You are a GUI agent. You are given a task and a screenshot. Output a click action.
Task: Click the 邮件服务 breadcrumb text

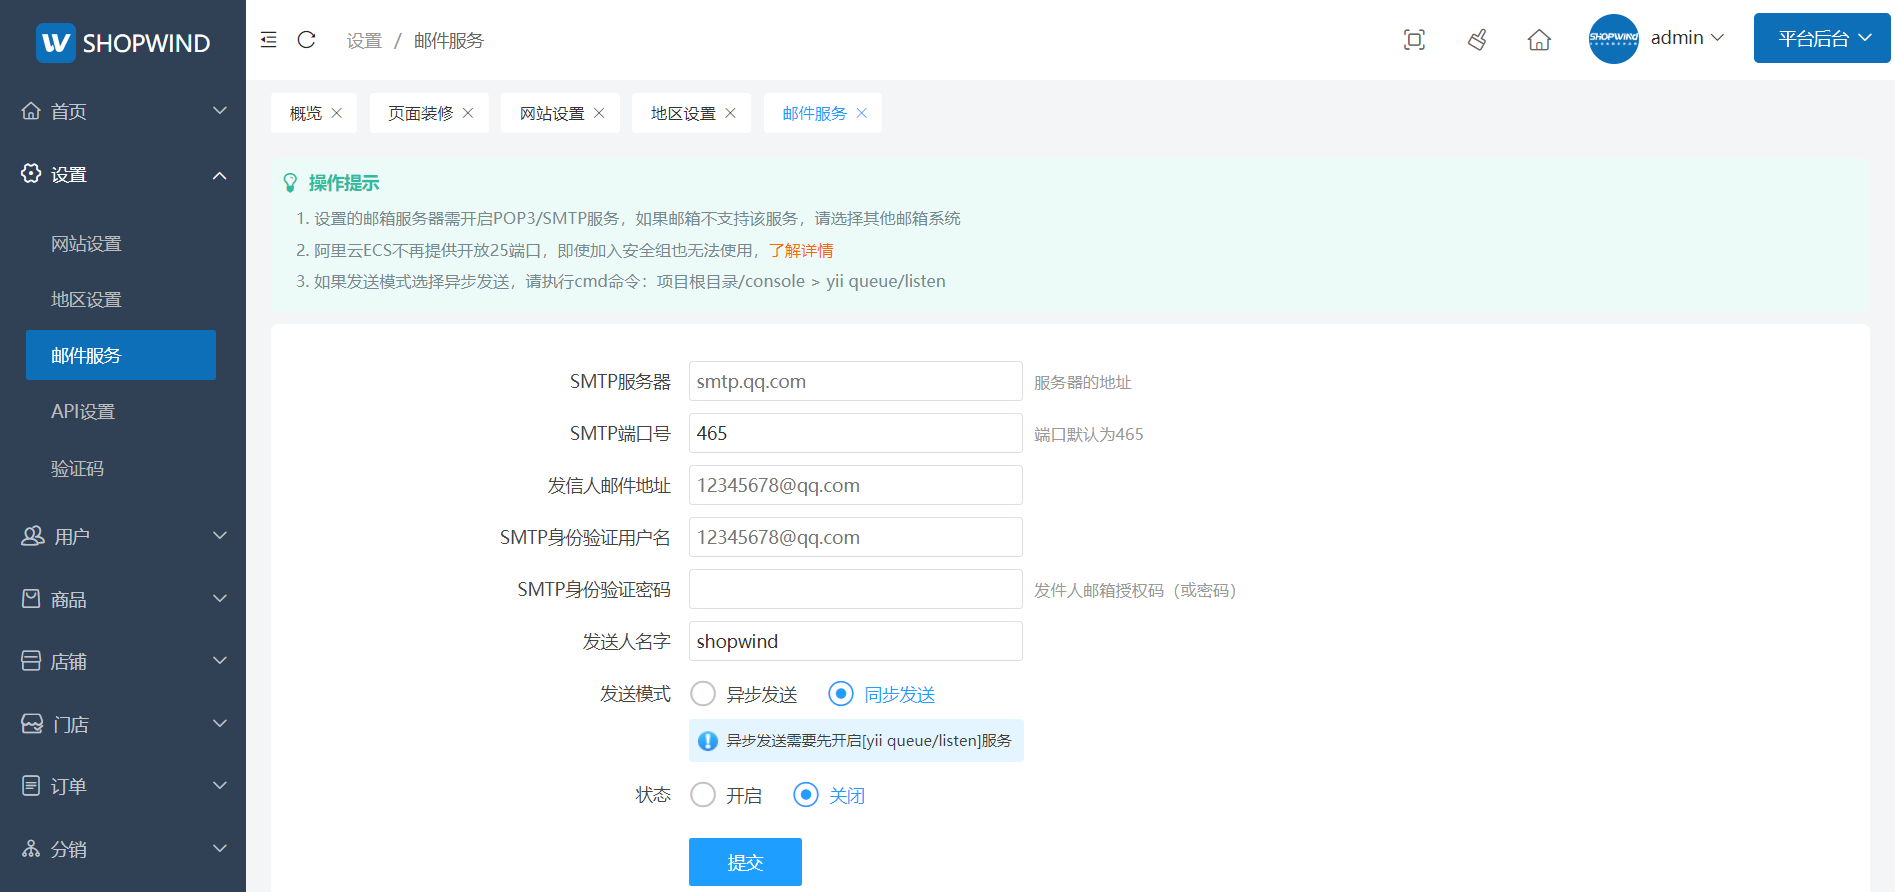tap(449, 40)
